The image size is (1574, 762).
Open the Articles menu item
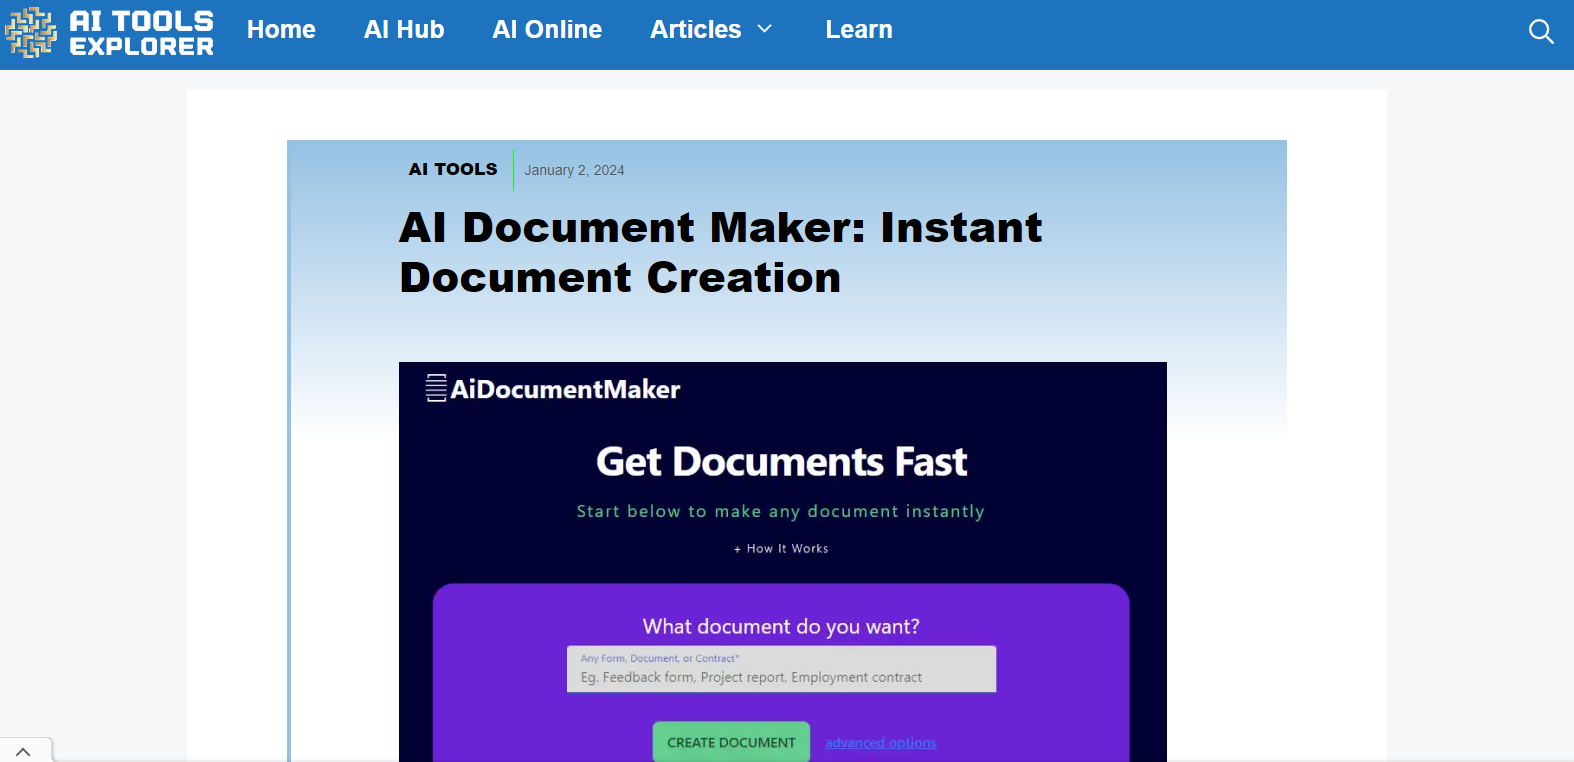click(x=696, y=30)
